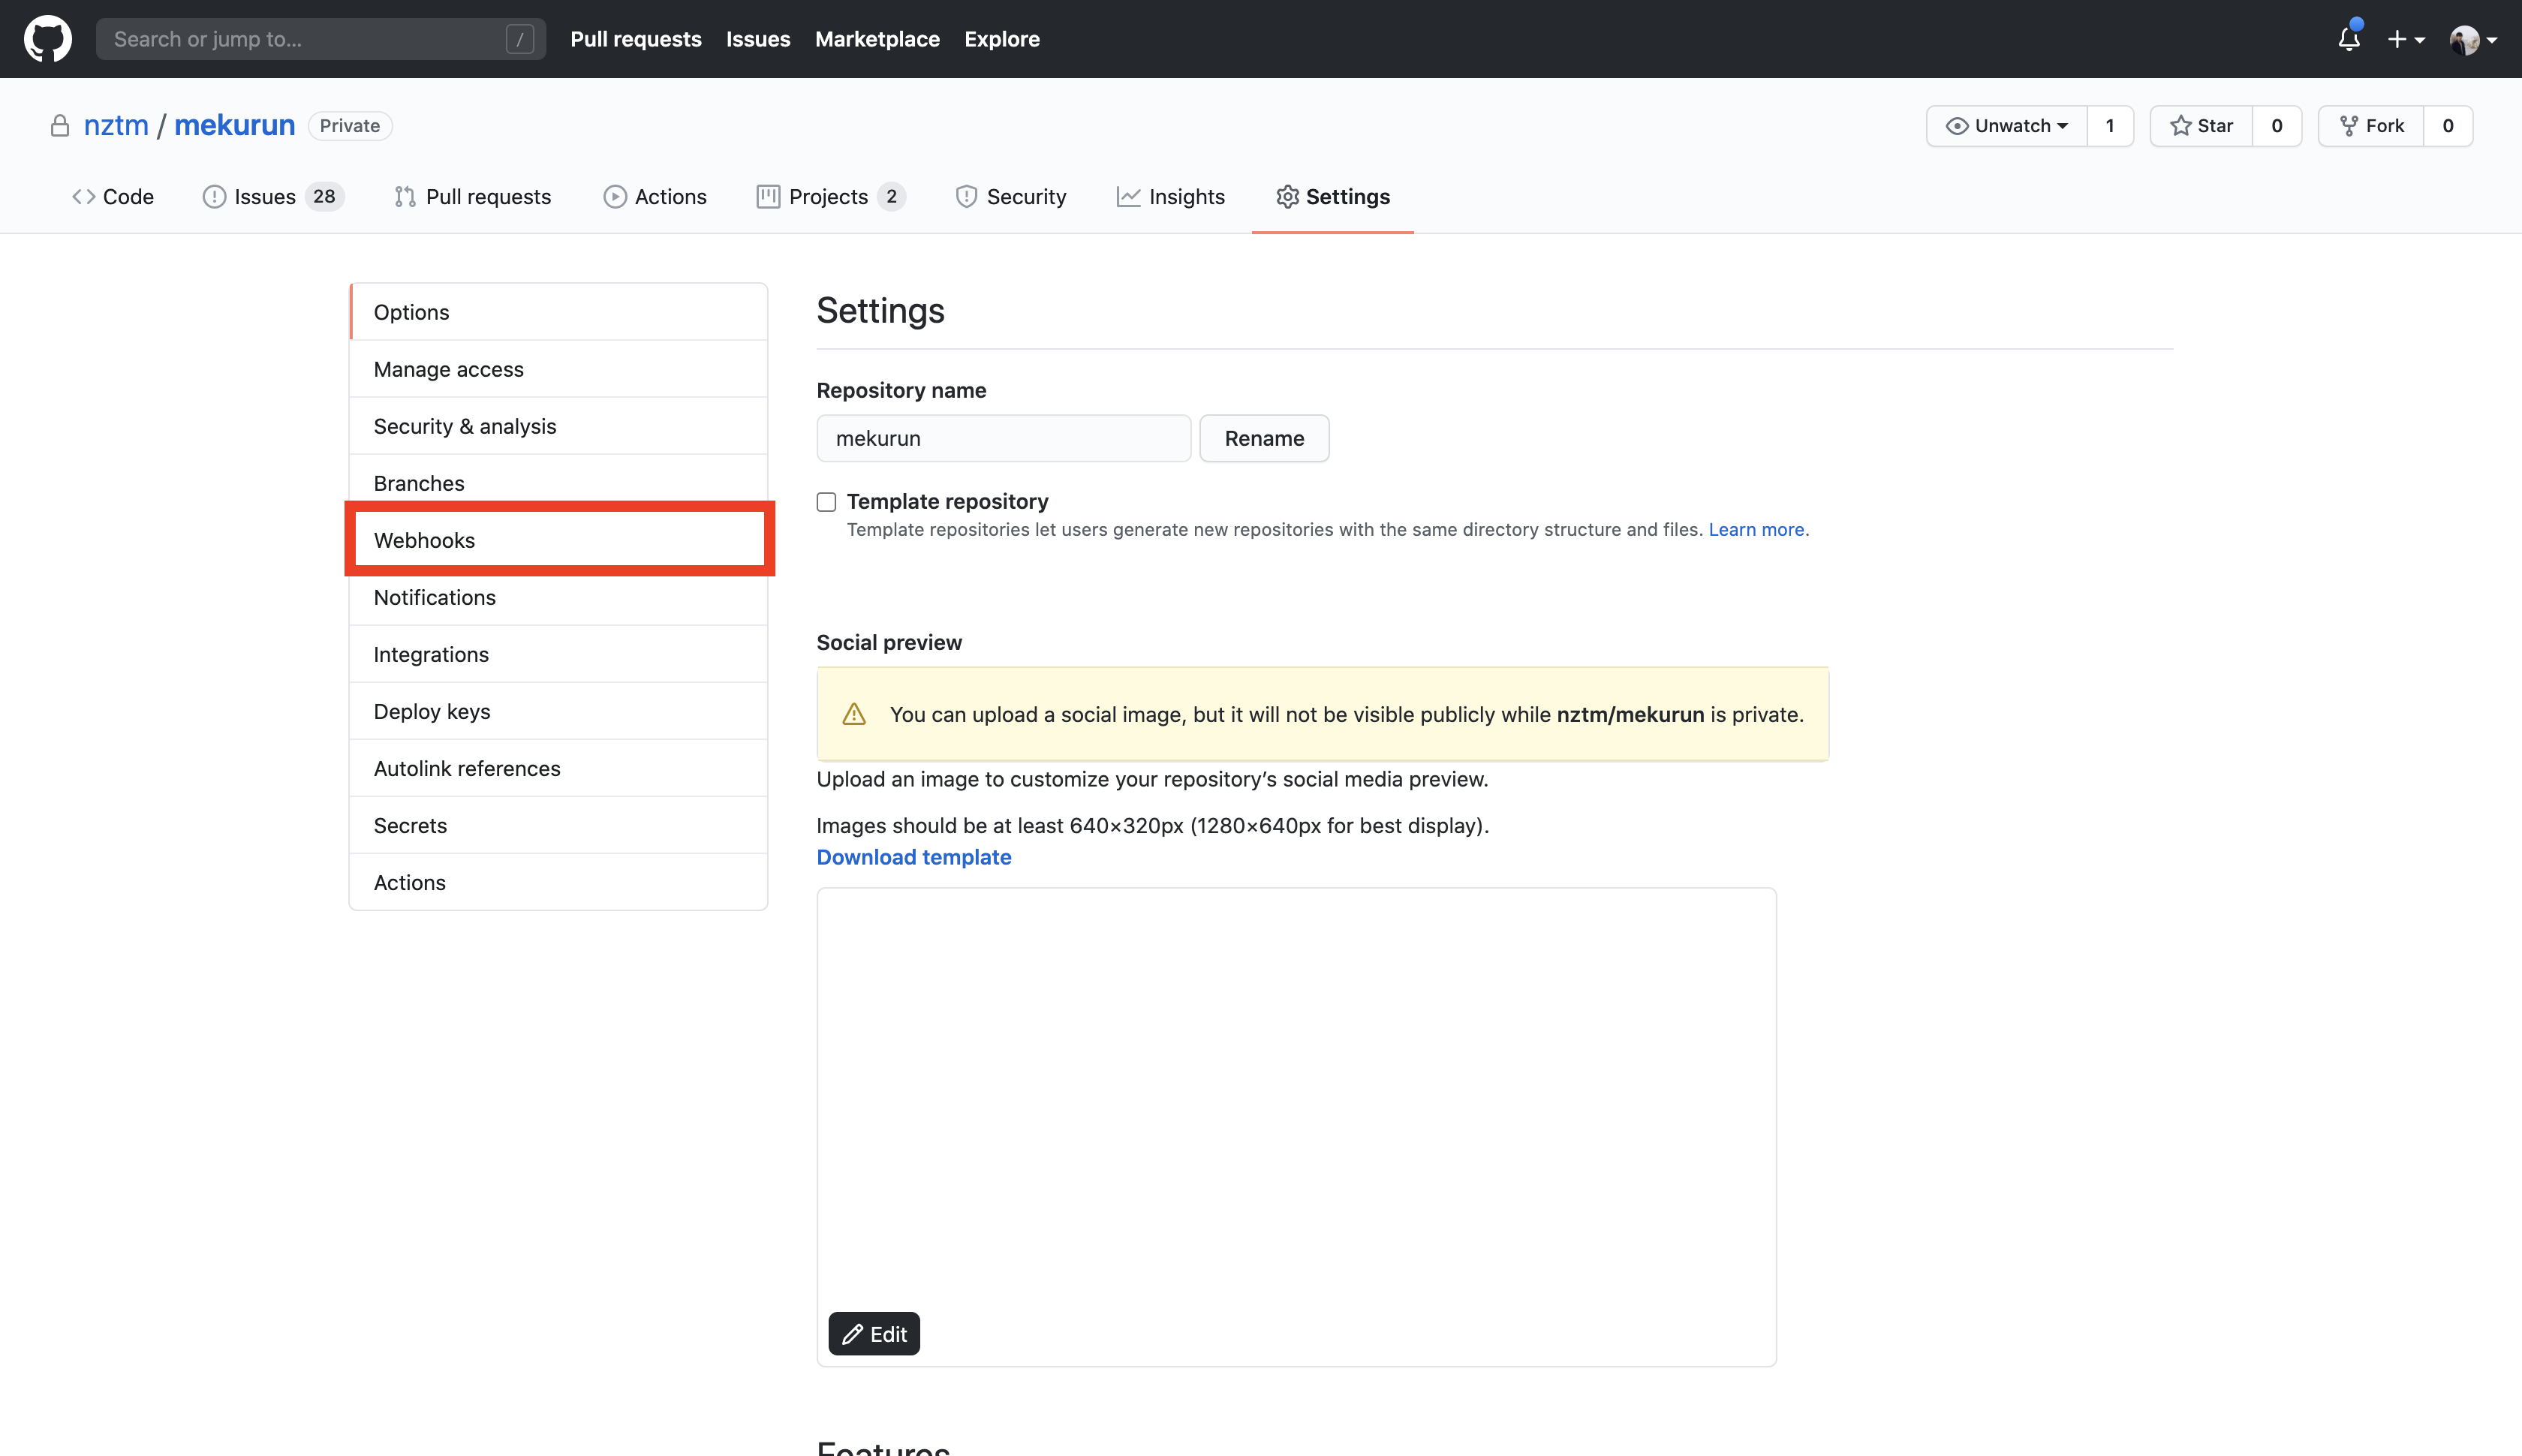Switch to the repository Issues tab
Screen dimensions: 2522x1456
273,197
